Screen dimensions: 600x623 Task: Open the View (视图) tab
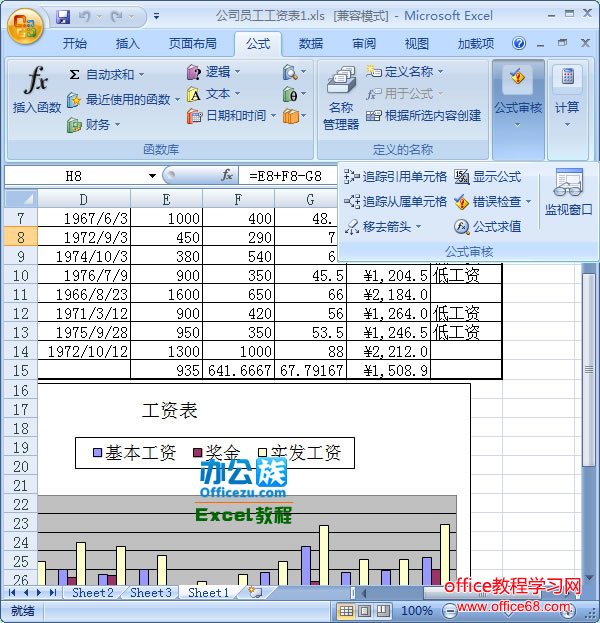[416, 43]
